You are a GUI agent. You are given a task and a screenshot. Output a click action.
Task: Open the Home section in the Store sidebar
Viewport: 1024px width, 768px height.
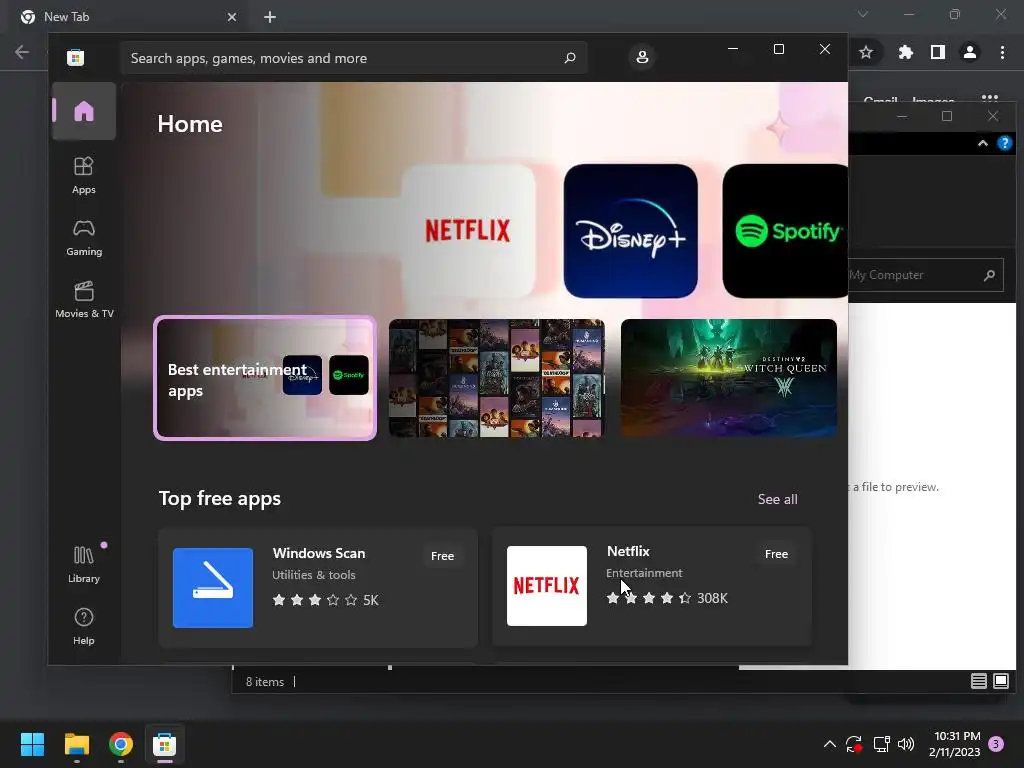coord(84,111)
